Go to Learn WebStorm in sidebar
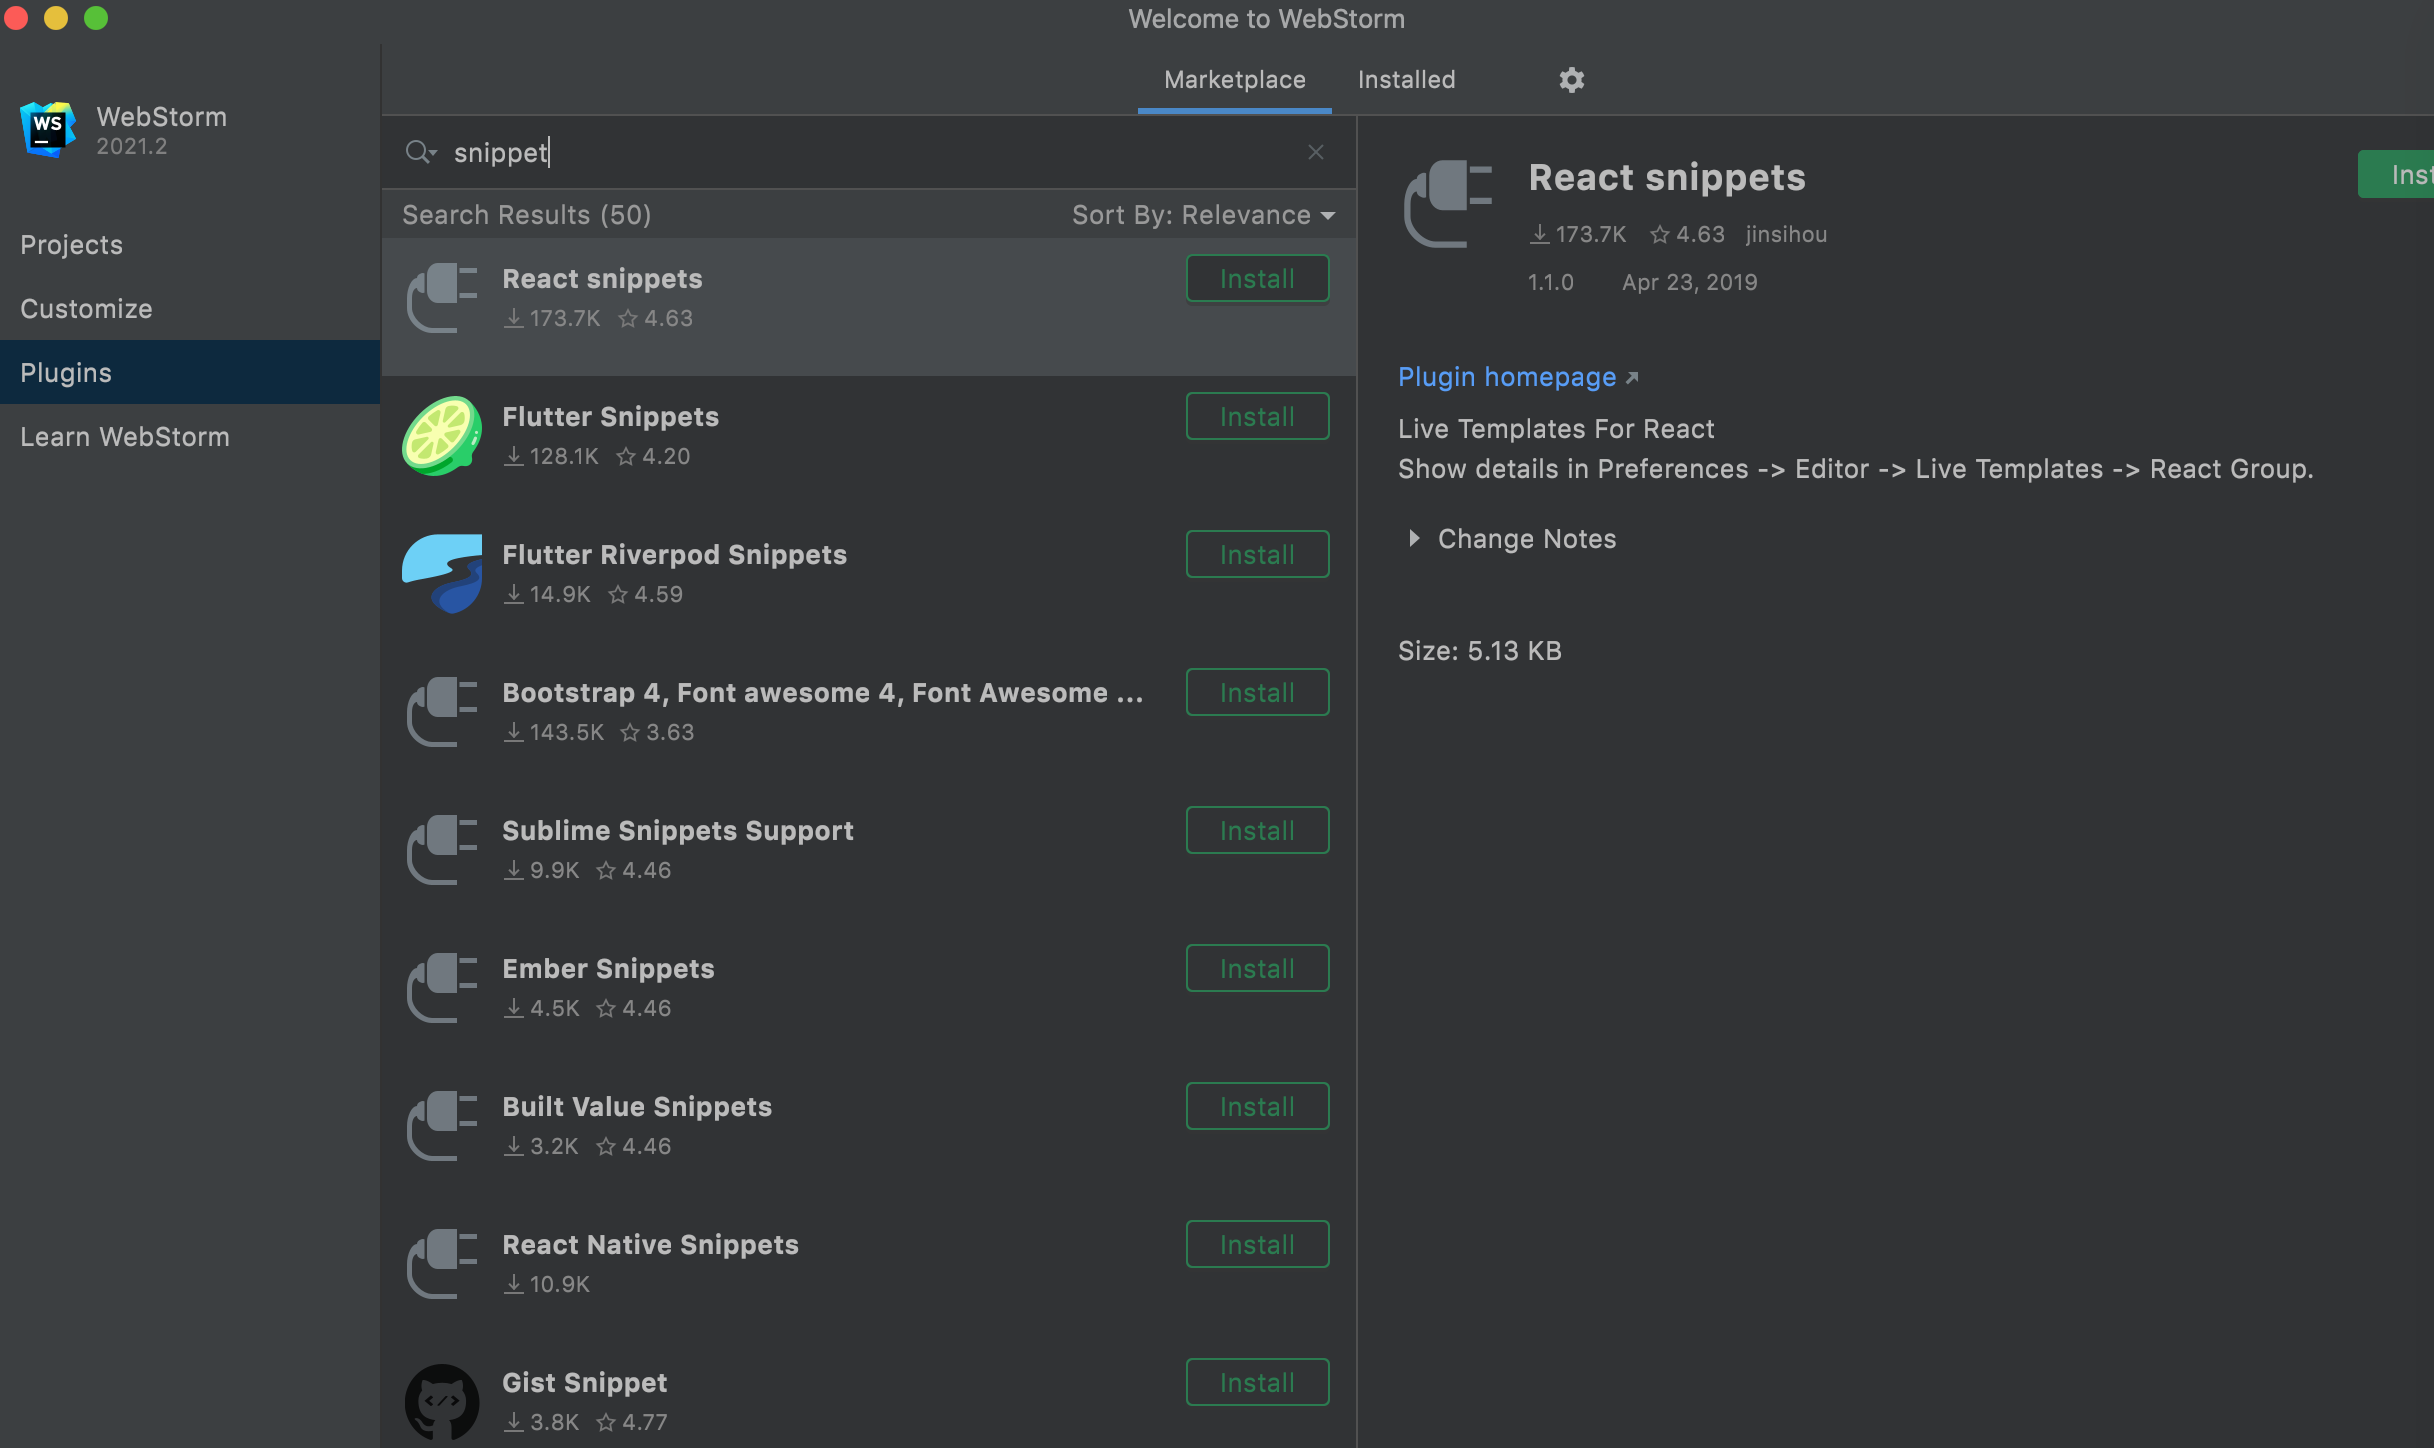The image size is (2434, 1448). pyautogui.click(x=125, y=437)
